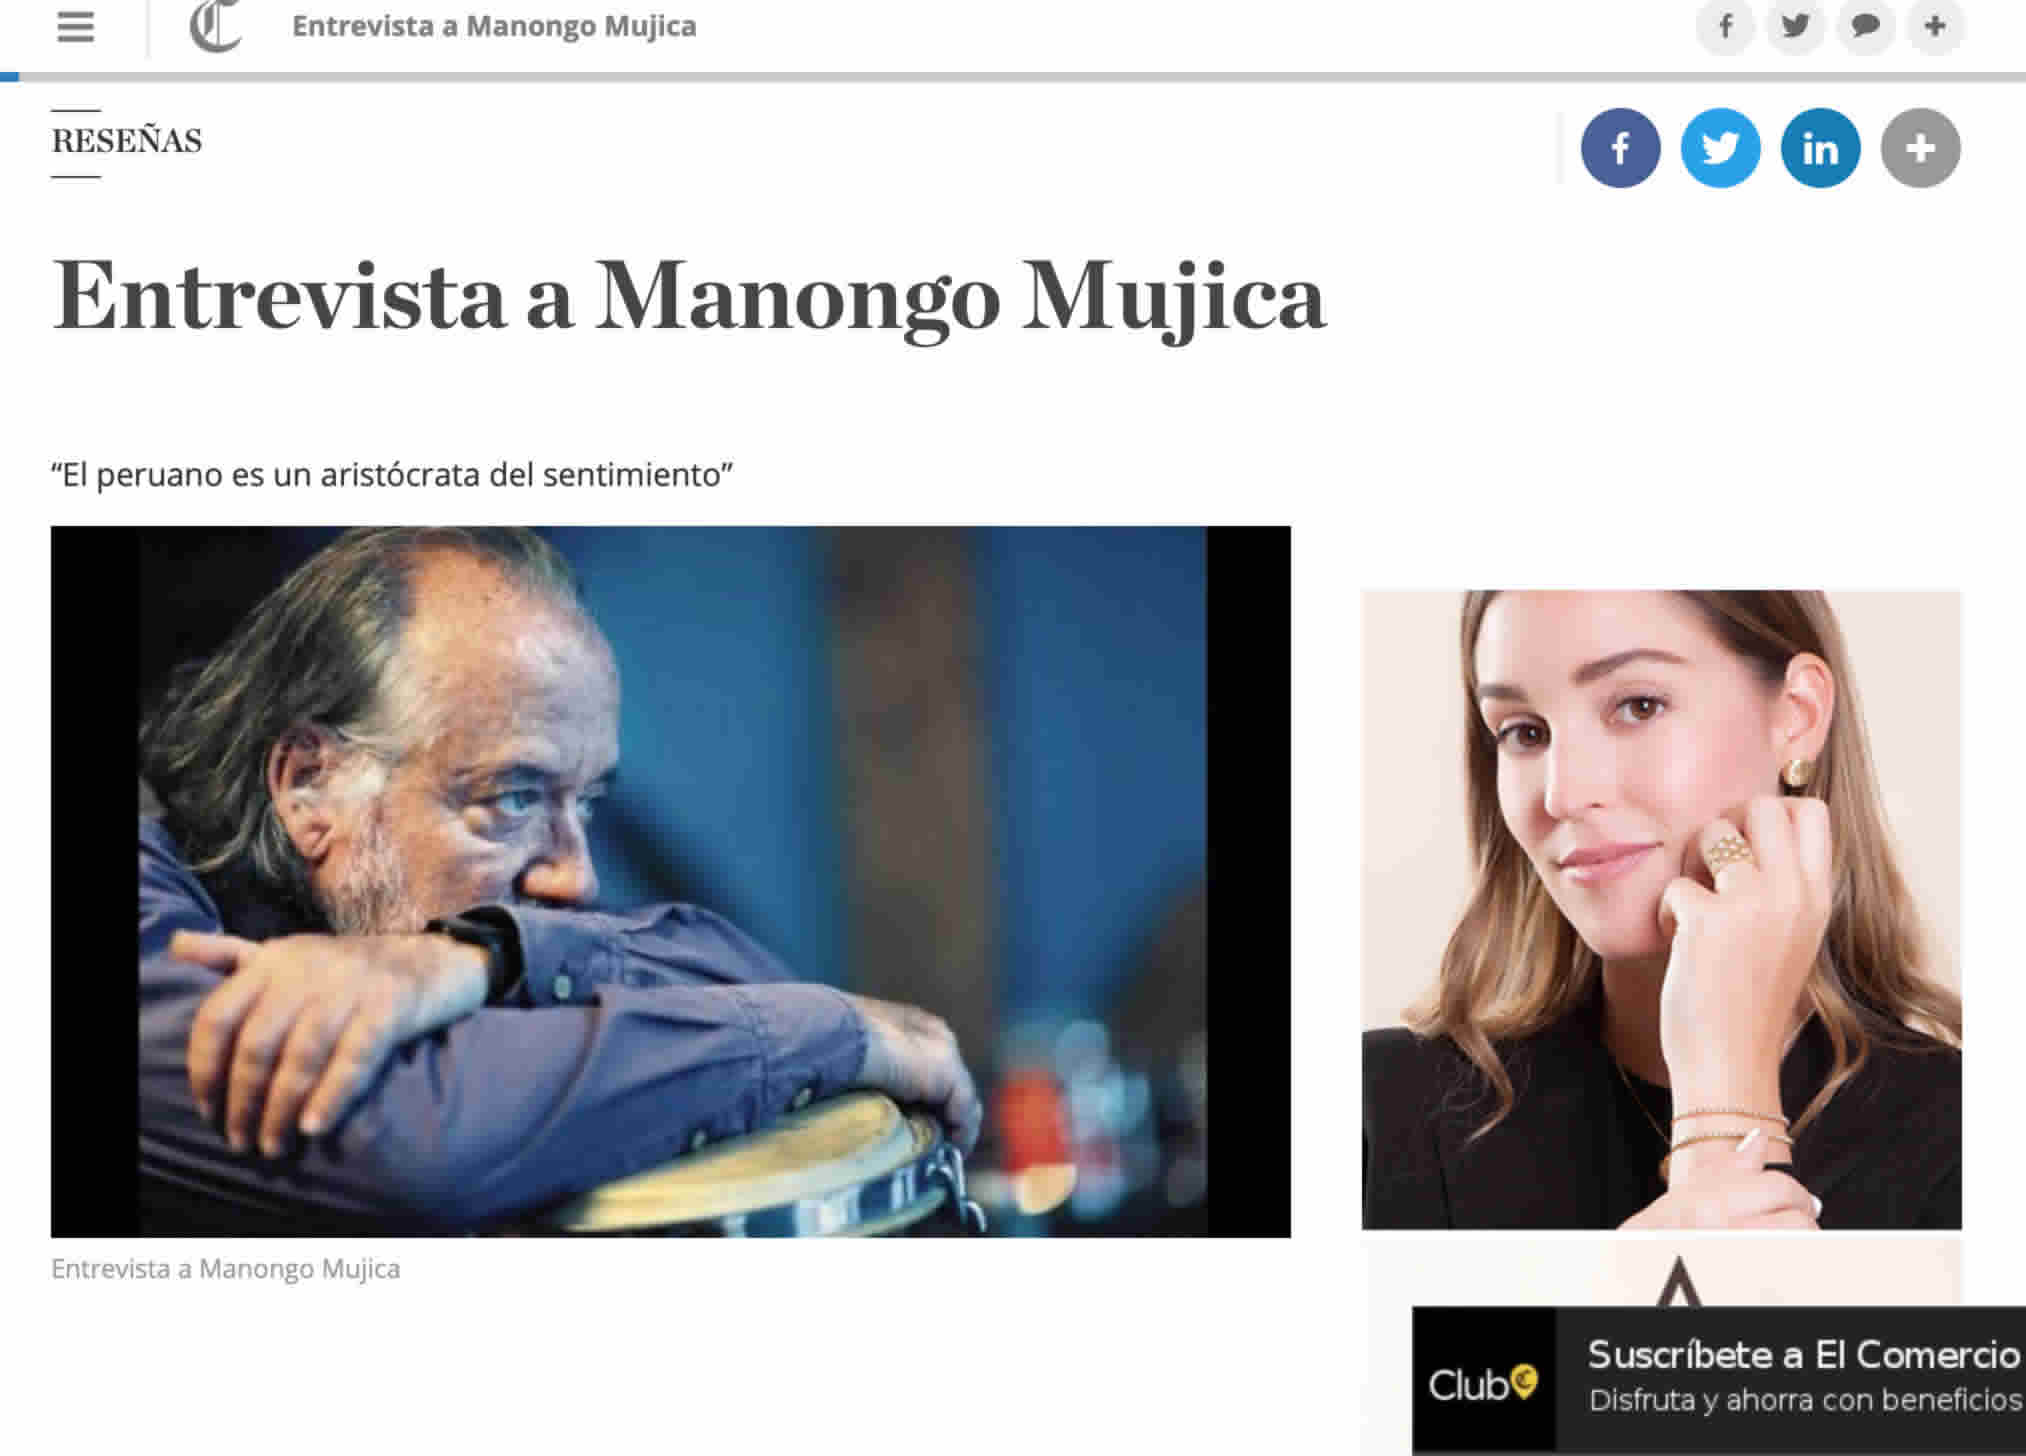2026x1456 pixels.
Task: Click small Twitter icon in top bar
Action: [x=1795, y=26]
